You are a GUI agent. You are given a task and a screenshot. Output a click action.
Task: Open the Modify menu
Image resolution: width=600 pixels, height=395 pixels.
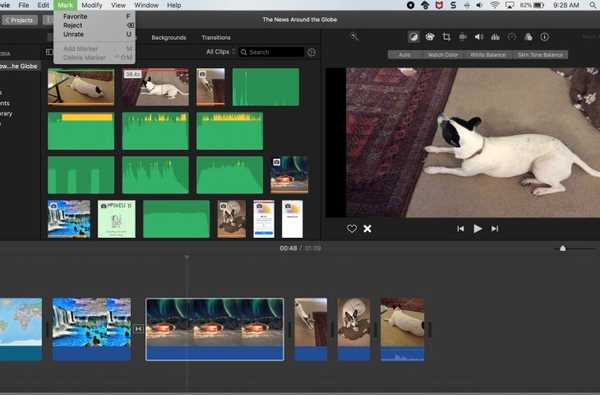[92, 5]
